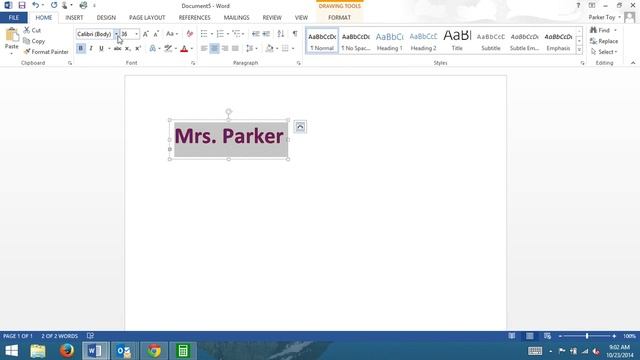
Task: Click Replace in Editing group
Action: coord(604,41)
